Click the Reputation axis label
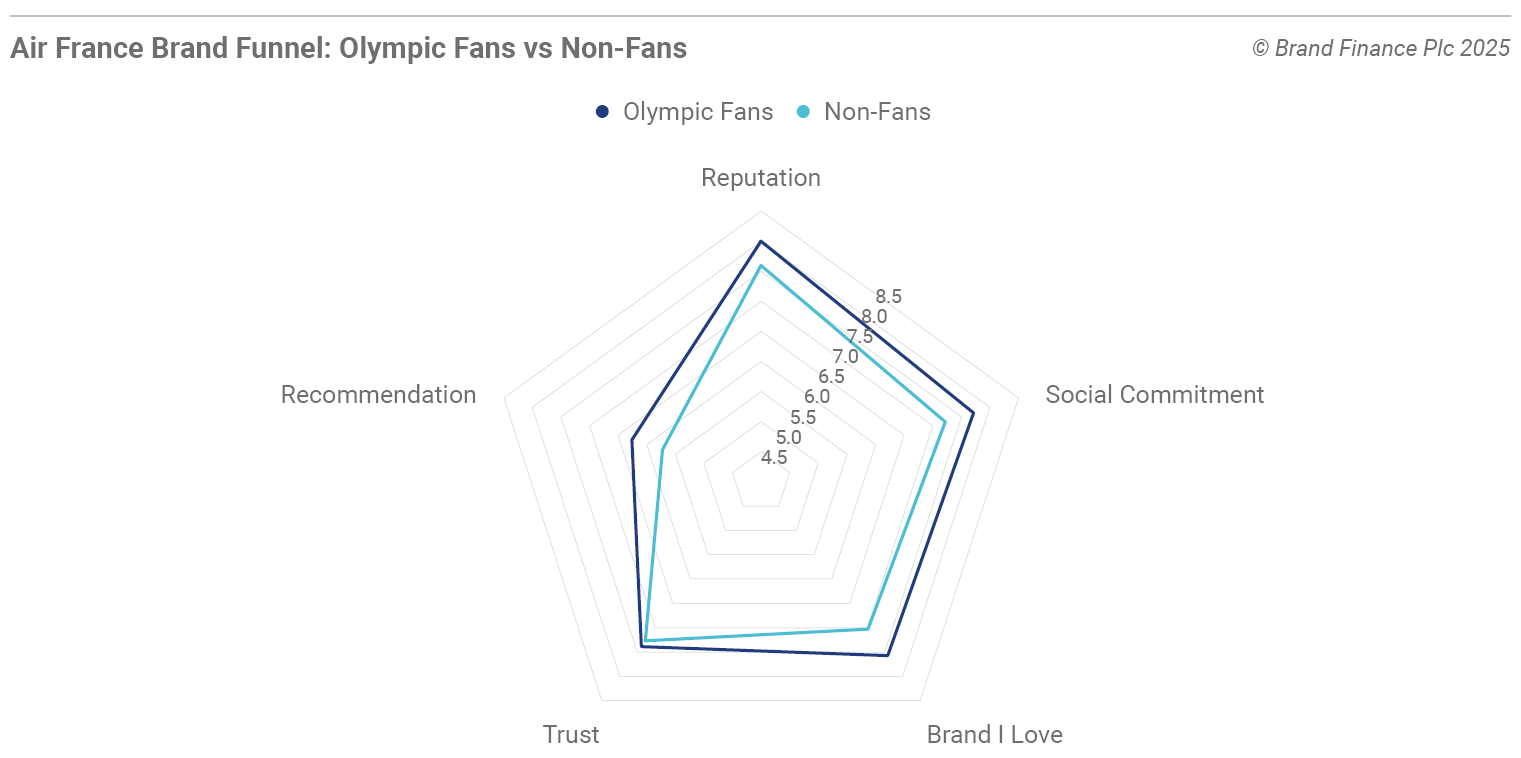This screenshot has height=758, width=1521. click(x=760, y=178)
